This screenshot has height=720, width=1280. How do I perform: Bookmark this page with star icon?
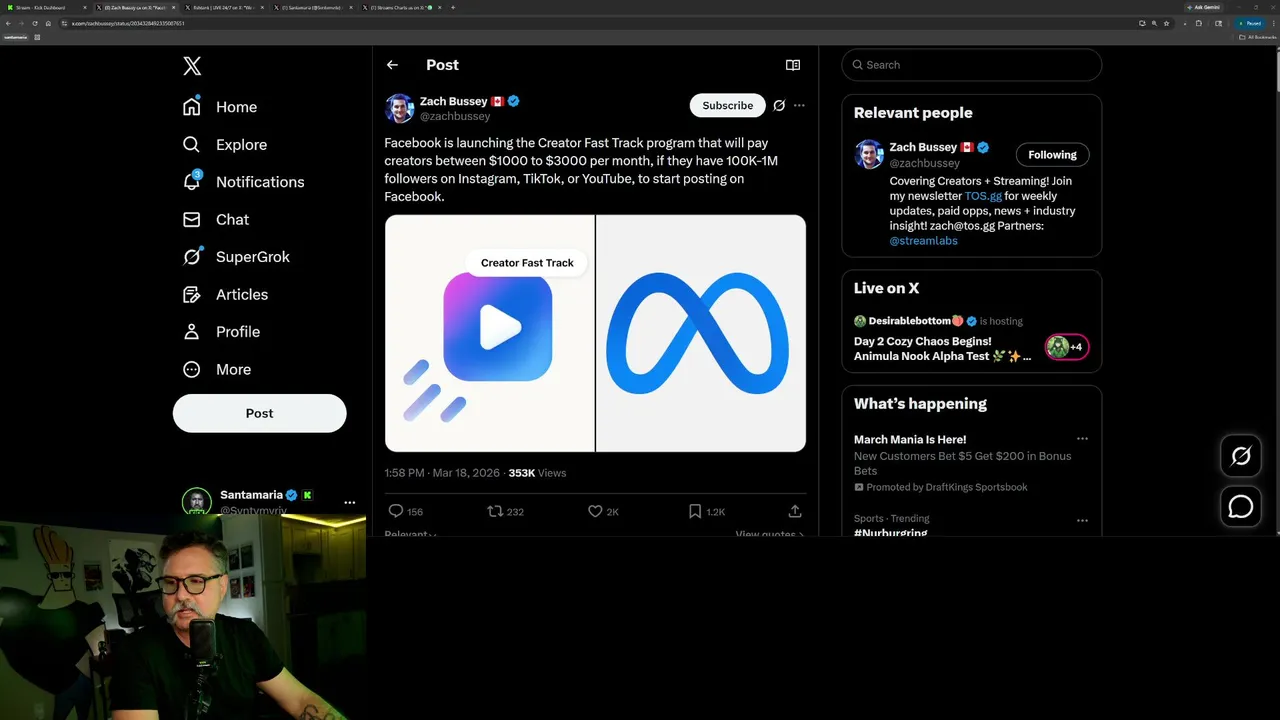pos(1166,23)
